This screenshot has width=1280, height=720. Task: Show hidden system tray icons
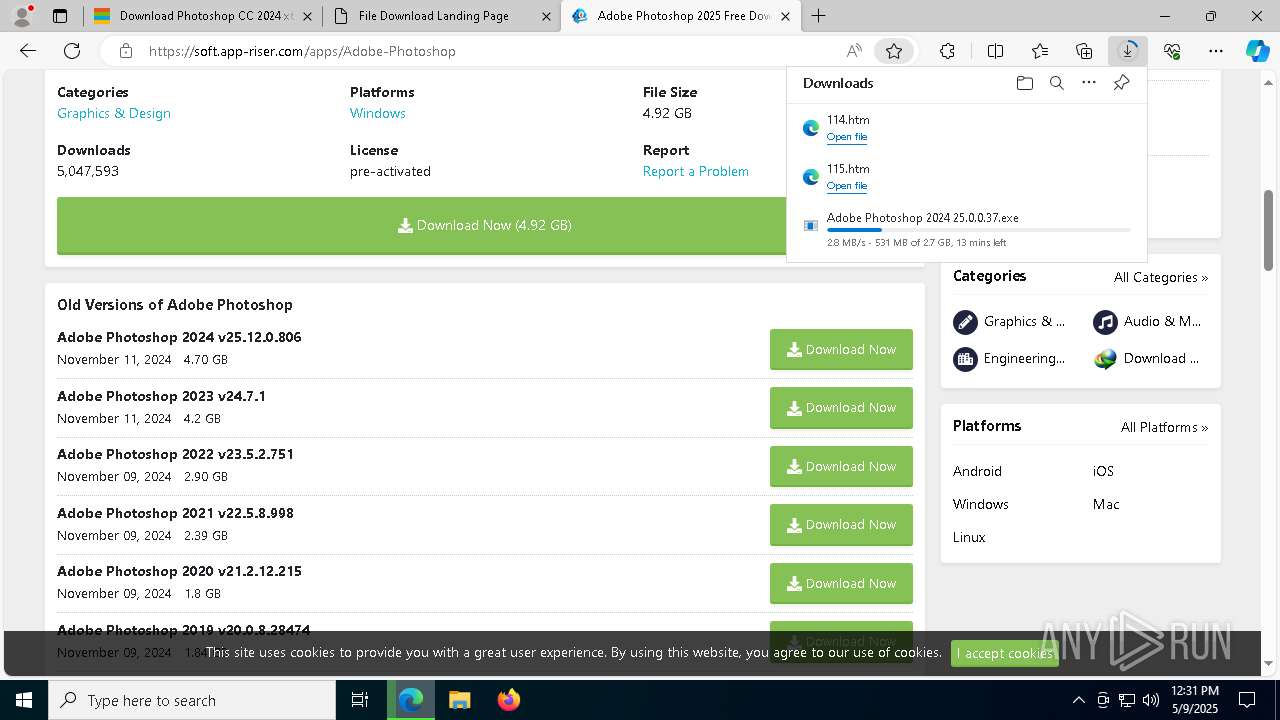[1078, 700]
